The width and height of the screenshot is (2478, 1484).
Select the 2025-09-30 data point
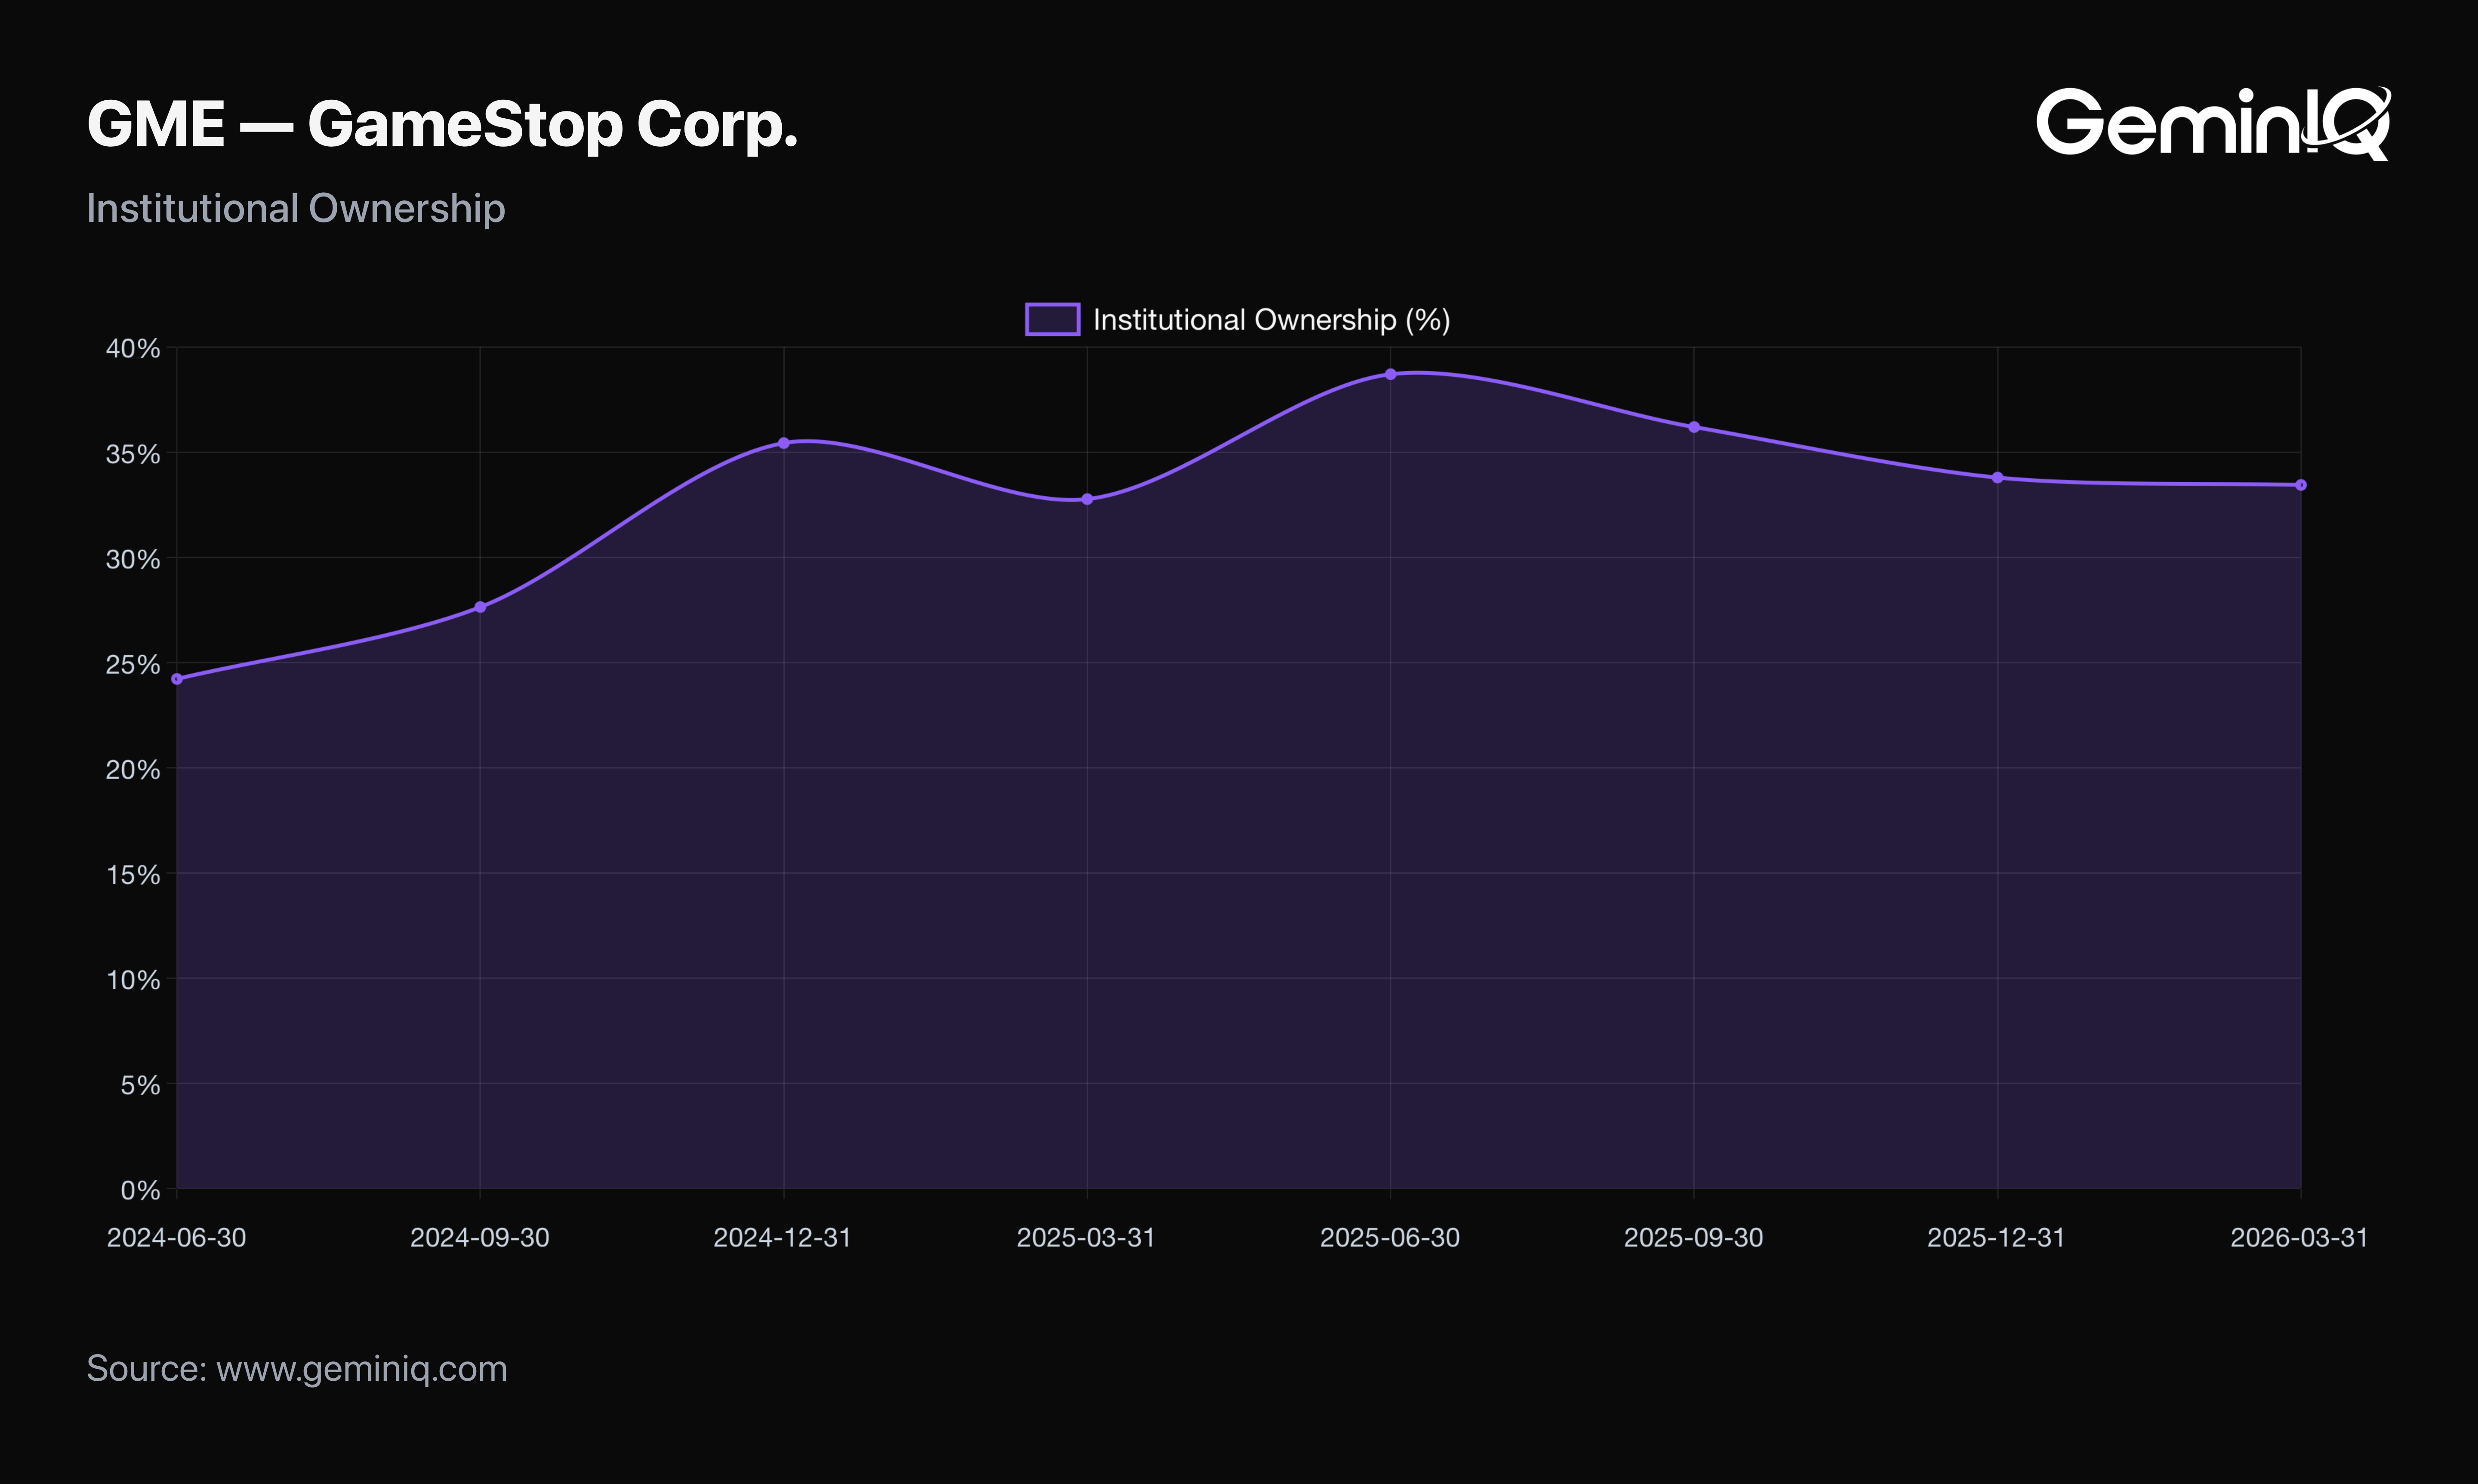pos(1694,427)
